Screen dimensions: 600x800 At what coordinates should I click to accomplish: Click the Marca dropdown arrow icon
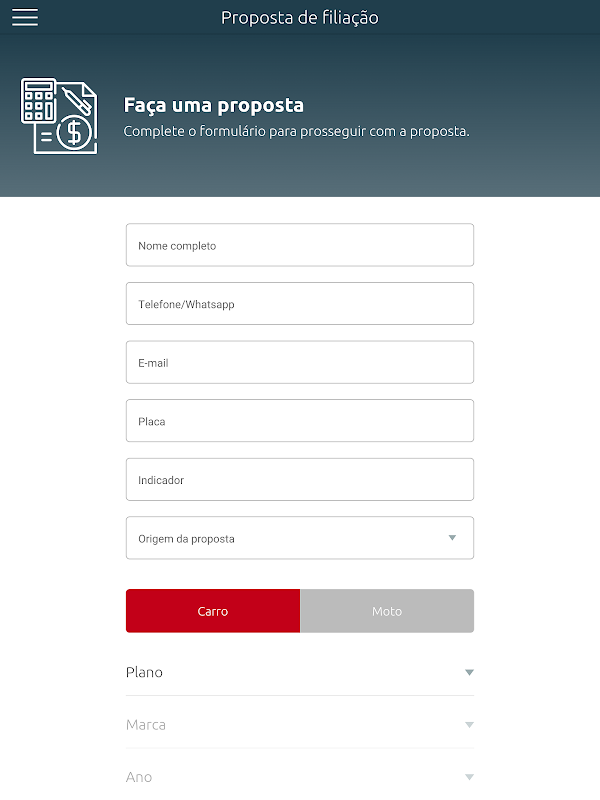point(469,725)
